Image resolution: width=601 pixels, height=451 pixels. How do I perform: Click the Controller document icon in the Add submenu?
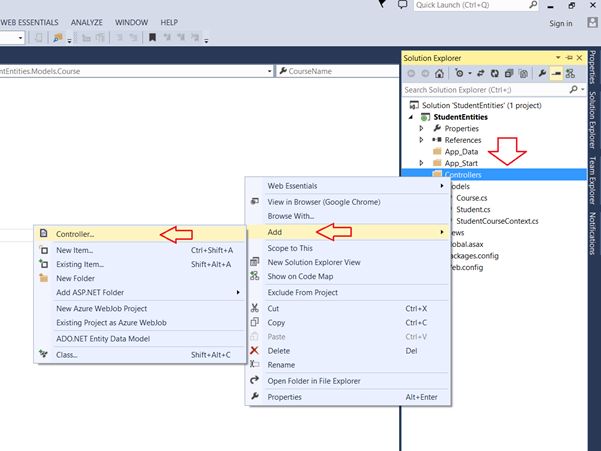[x=44, y=233]
